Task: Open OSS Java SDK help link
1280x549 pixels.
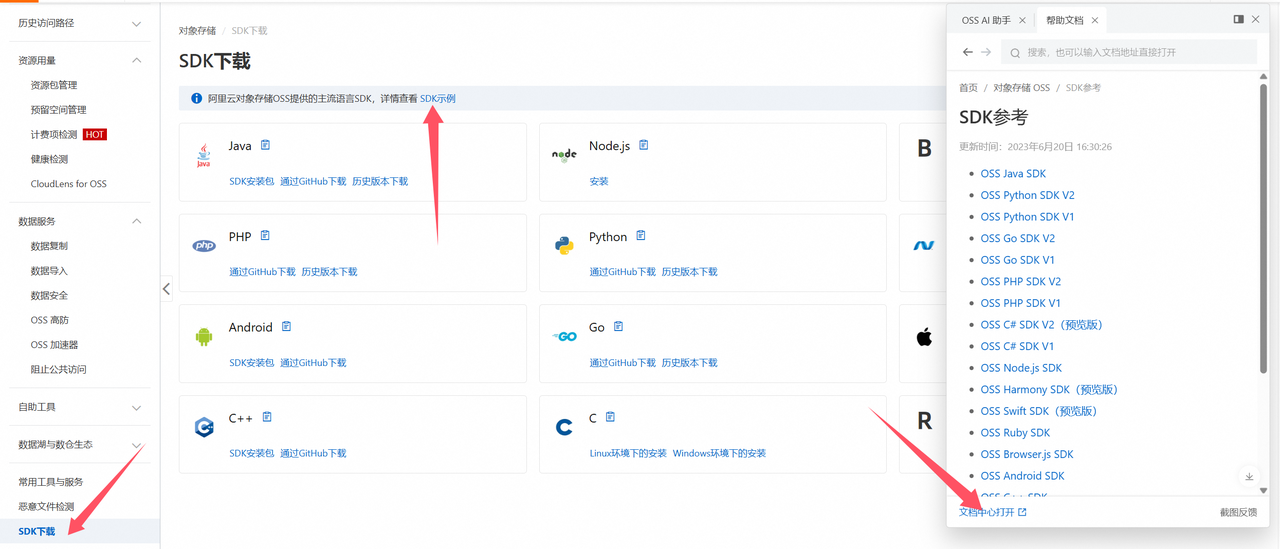Action: [x=1013, y=174]
